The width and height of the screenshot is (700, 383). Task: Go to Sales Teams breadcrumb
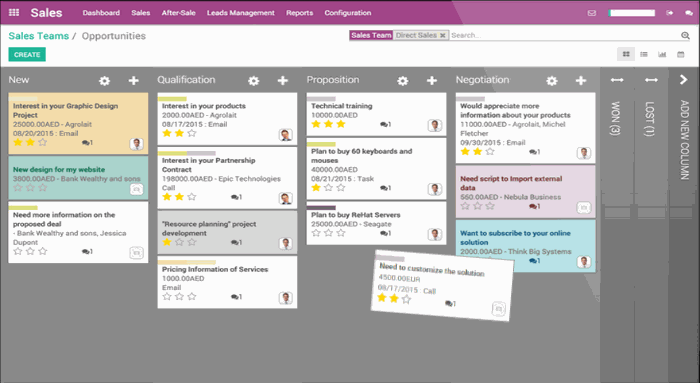click(39, 36)
